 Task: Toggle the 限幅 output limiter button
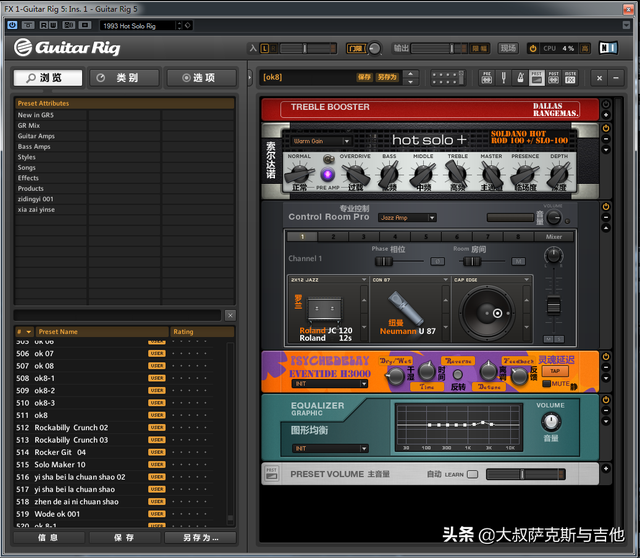[x=479, y=49]
